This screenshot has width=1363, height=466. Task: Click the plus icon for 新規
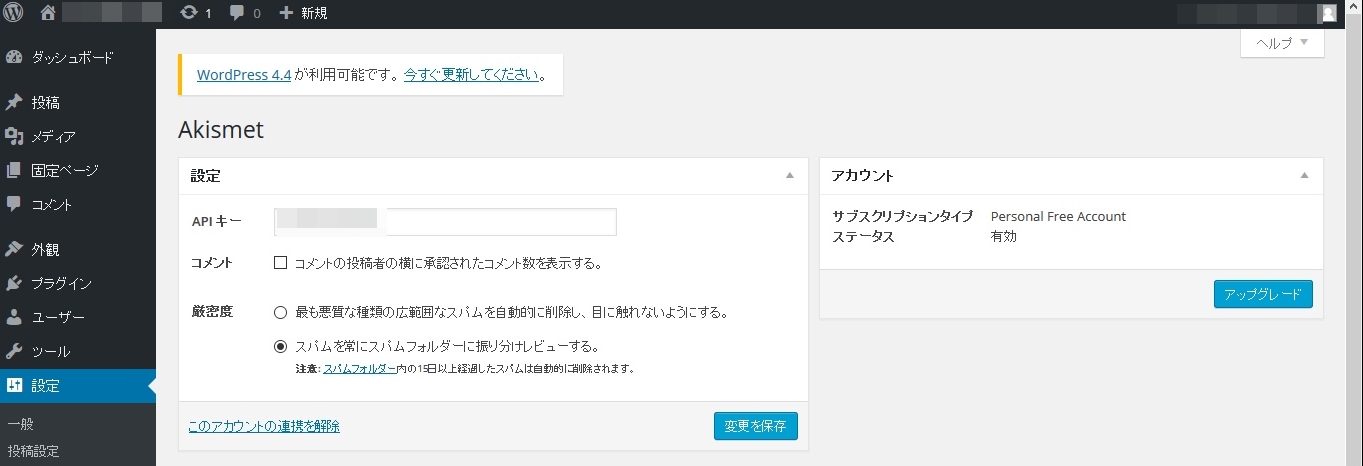(x=286, y=13)
